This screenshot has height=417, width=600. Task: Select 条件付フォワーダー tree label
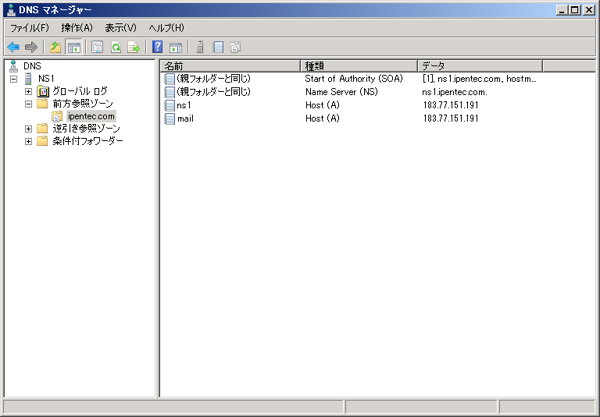coord(88,141)
